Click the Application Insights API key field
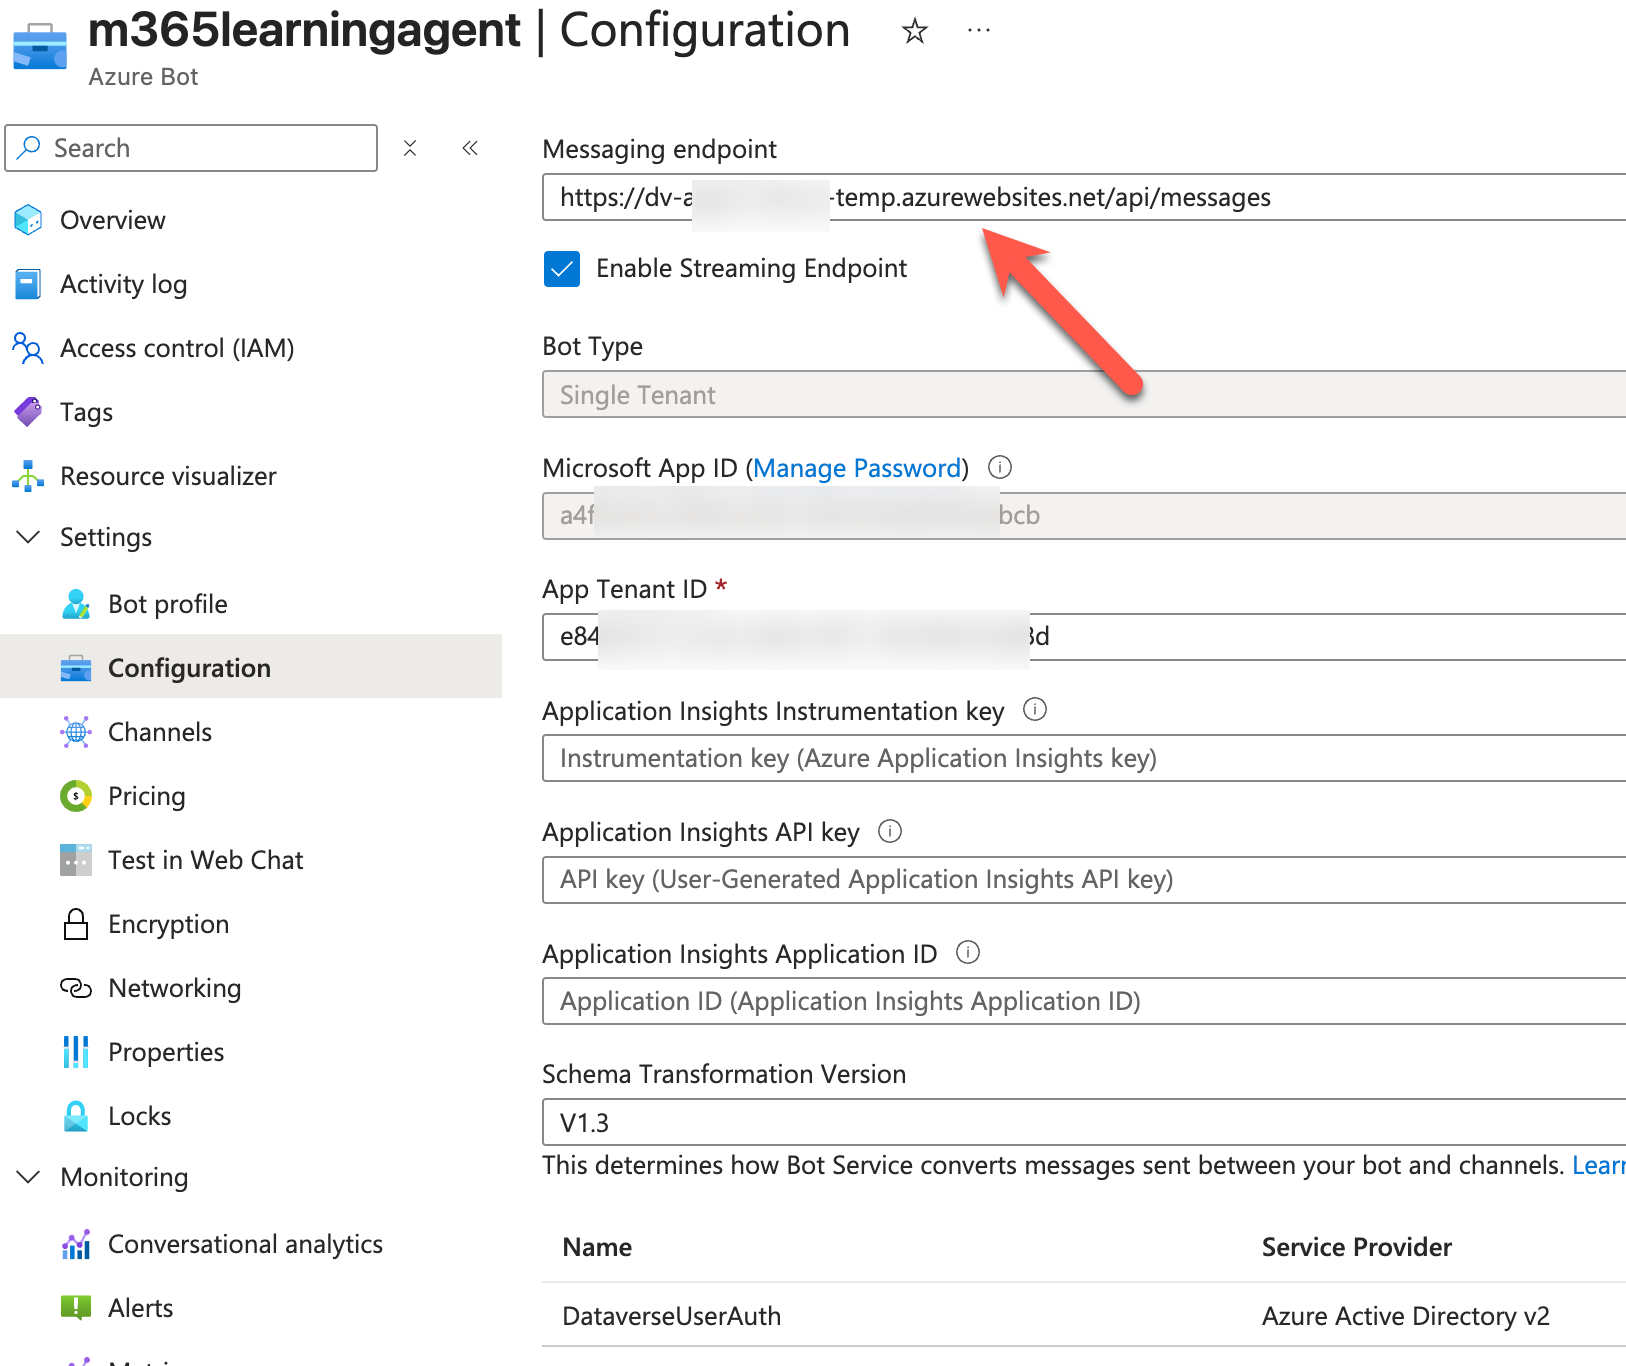Image resolution: width=1626 pixels, height=1366 pixels. click(1084, 880)
